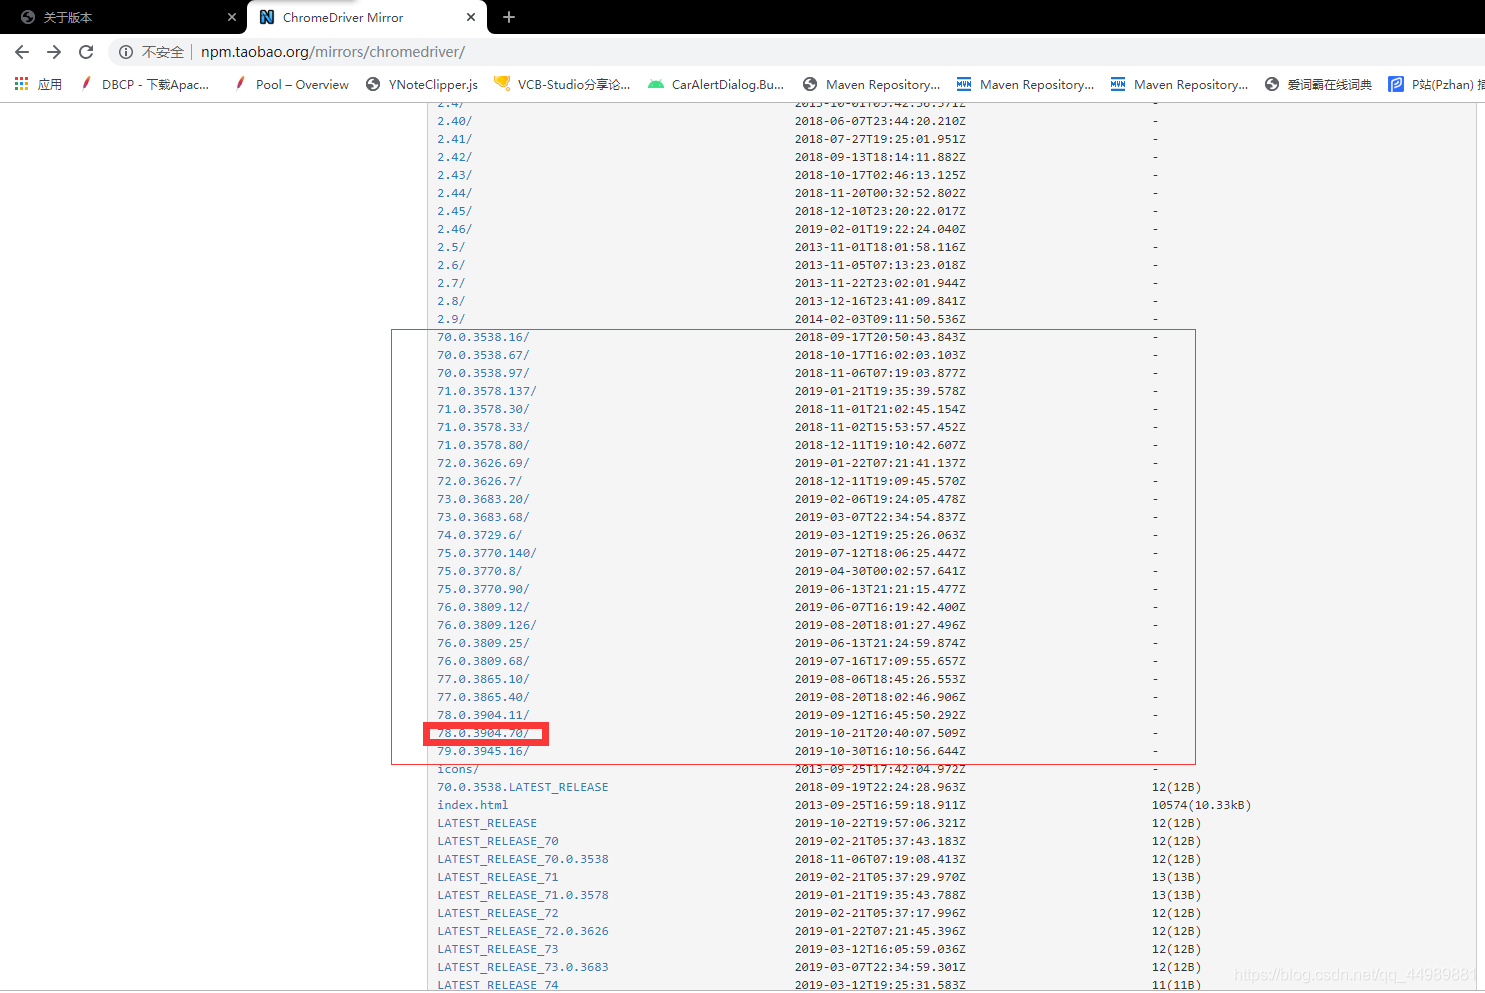Select the date 2019-10-21T20:40:07.509Z
The image size is (1485, 993).
click(x=880, y=733)
